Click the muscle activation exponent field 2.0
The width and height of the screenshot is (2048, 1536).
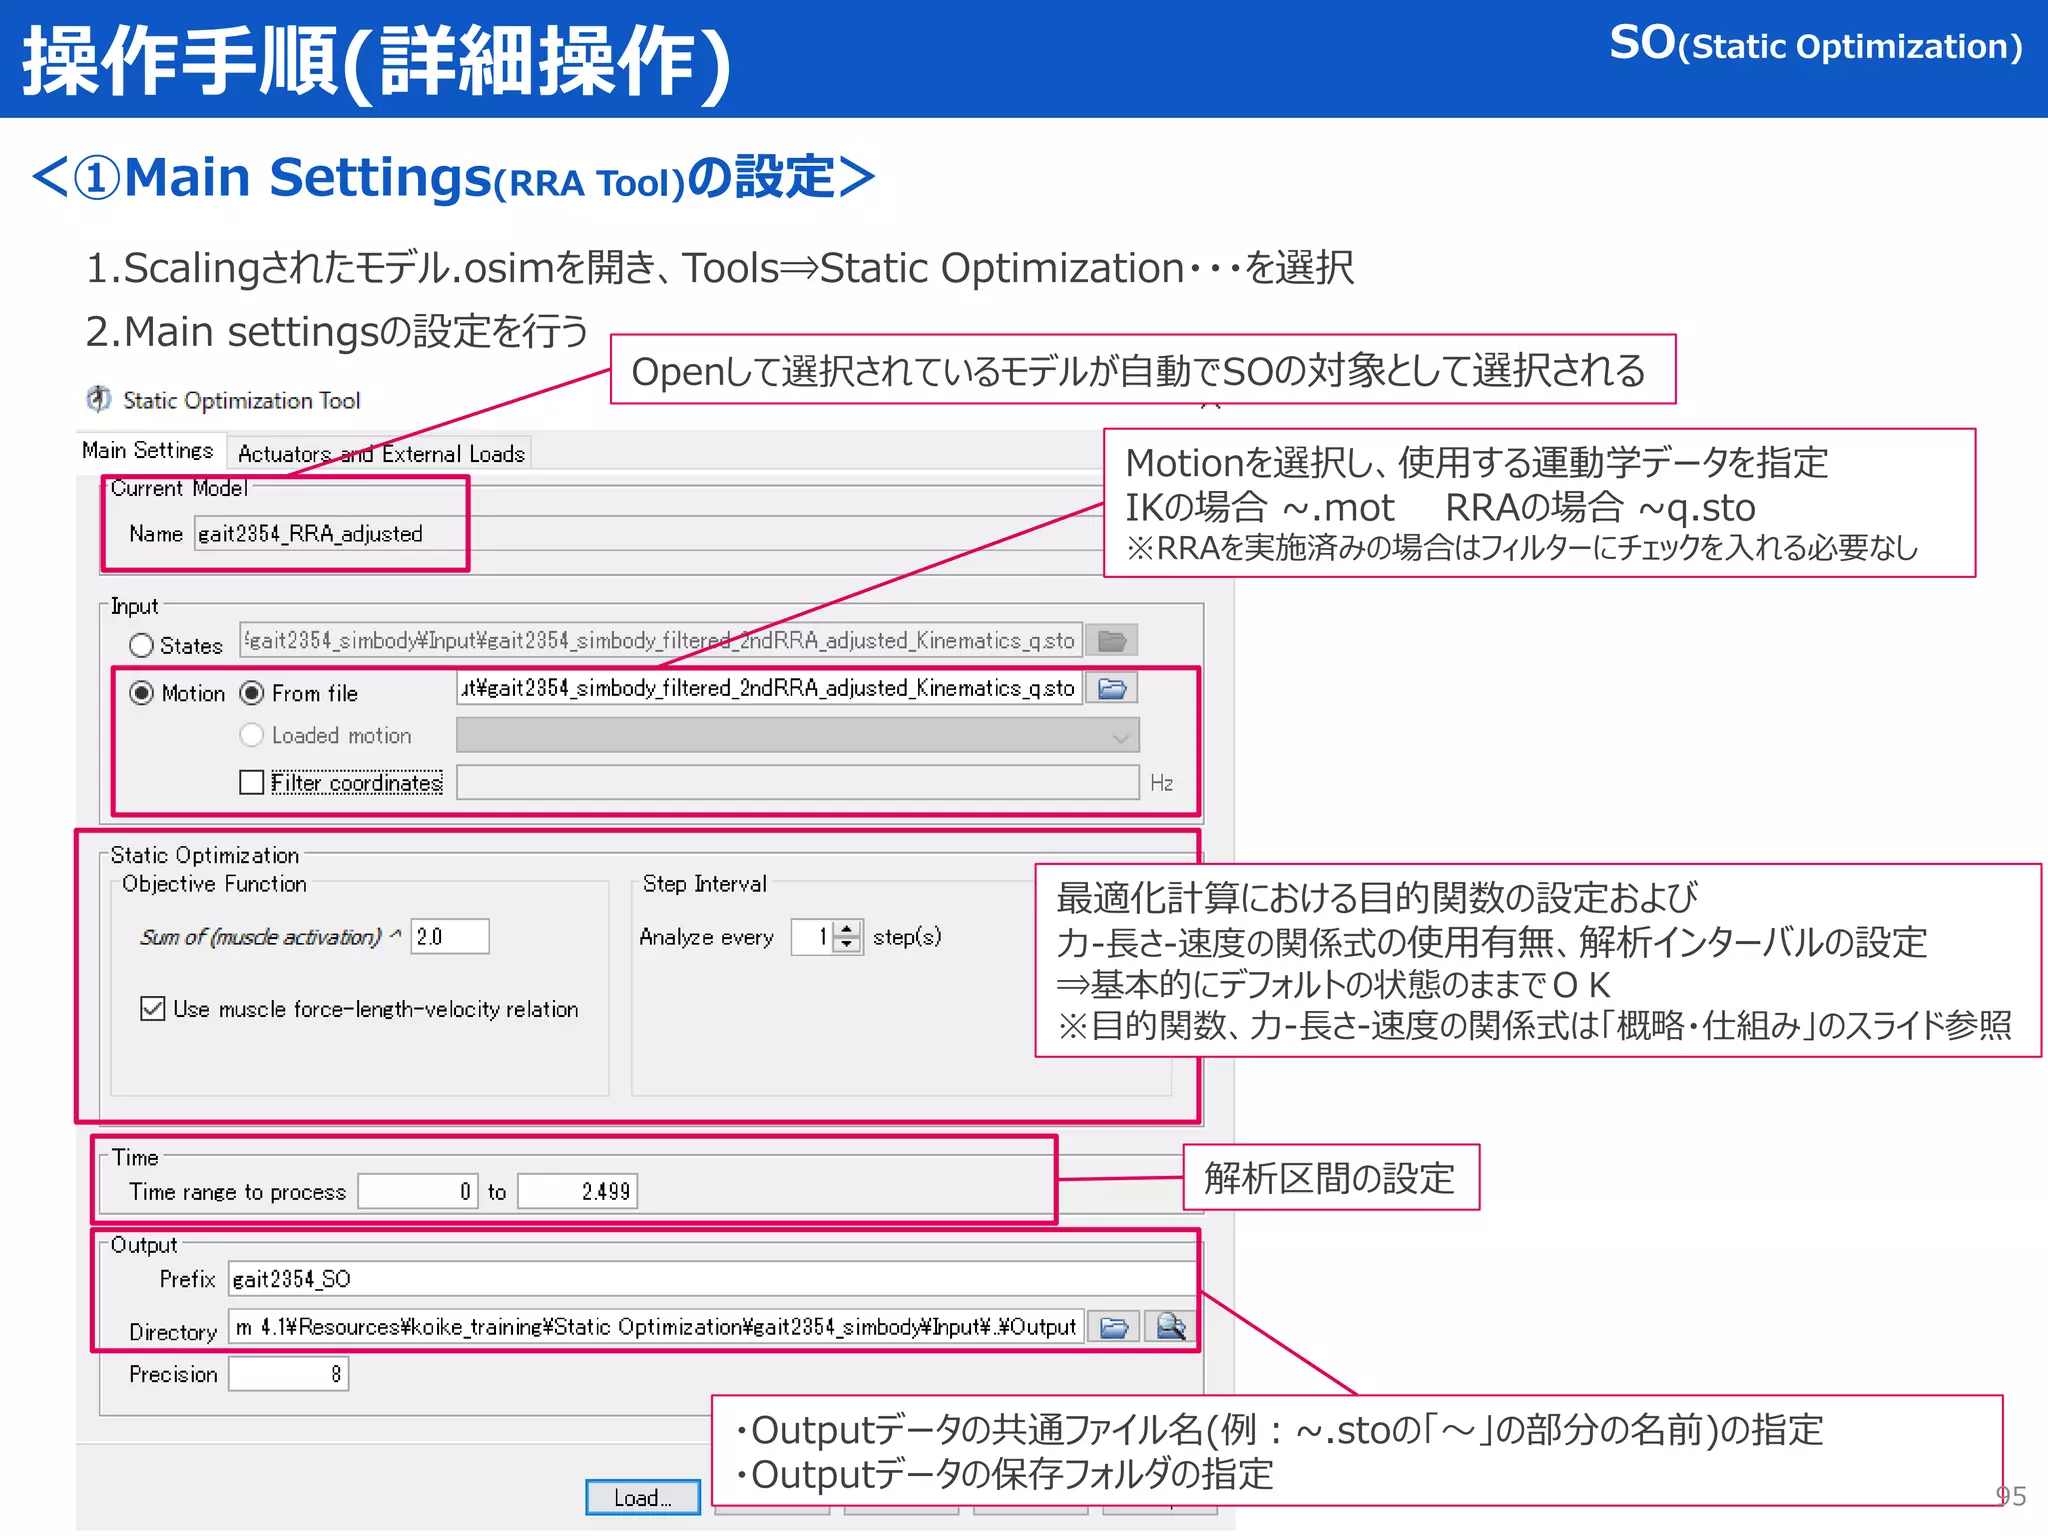[x=450, y=936]
